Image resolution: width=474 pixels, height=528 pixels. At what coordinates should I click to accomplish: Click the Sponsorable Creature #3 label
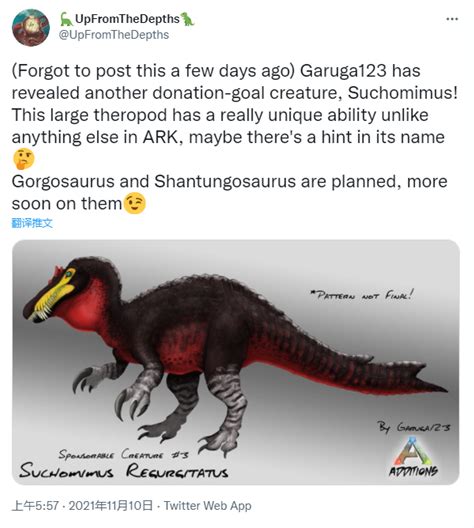(x=124, y=454)
